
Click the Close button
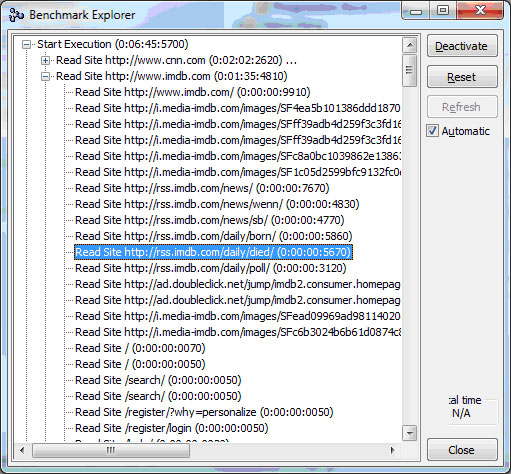(462, 450)
